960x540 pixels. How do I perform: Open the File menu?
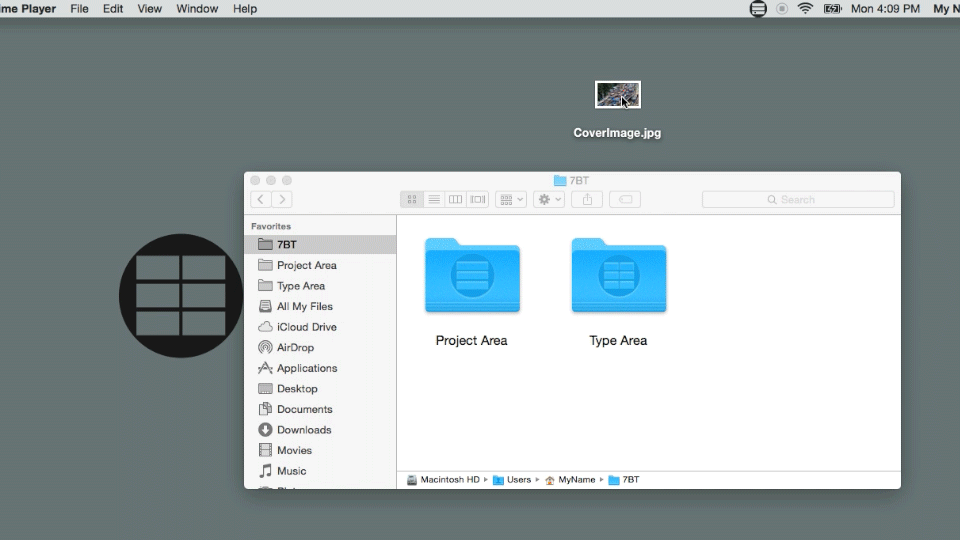click(x=79, y=9)
